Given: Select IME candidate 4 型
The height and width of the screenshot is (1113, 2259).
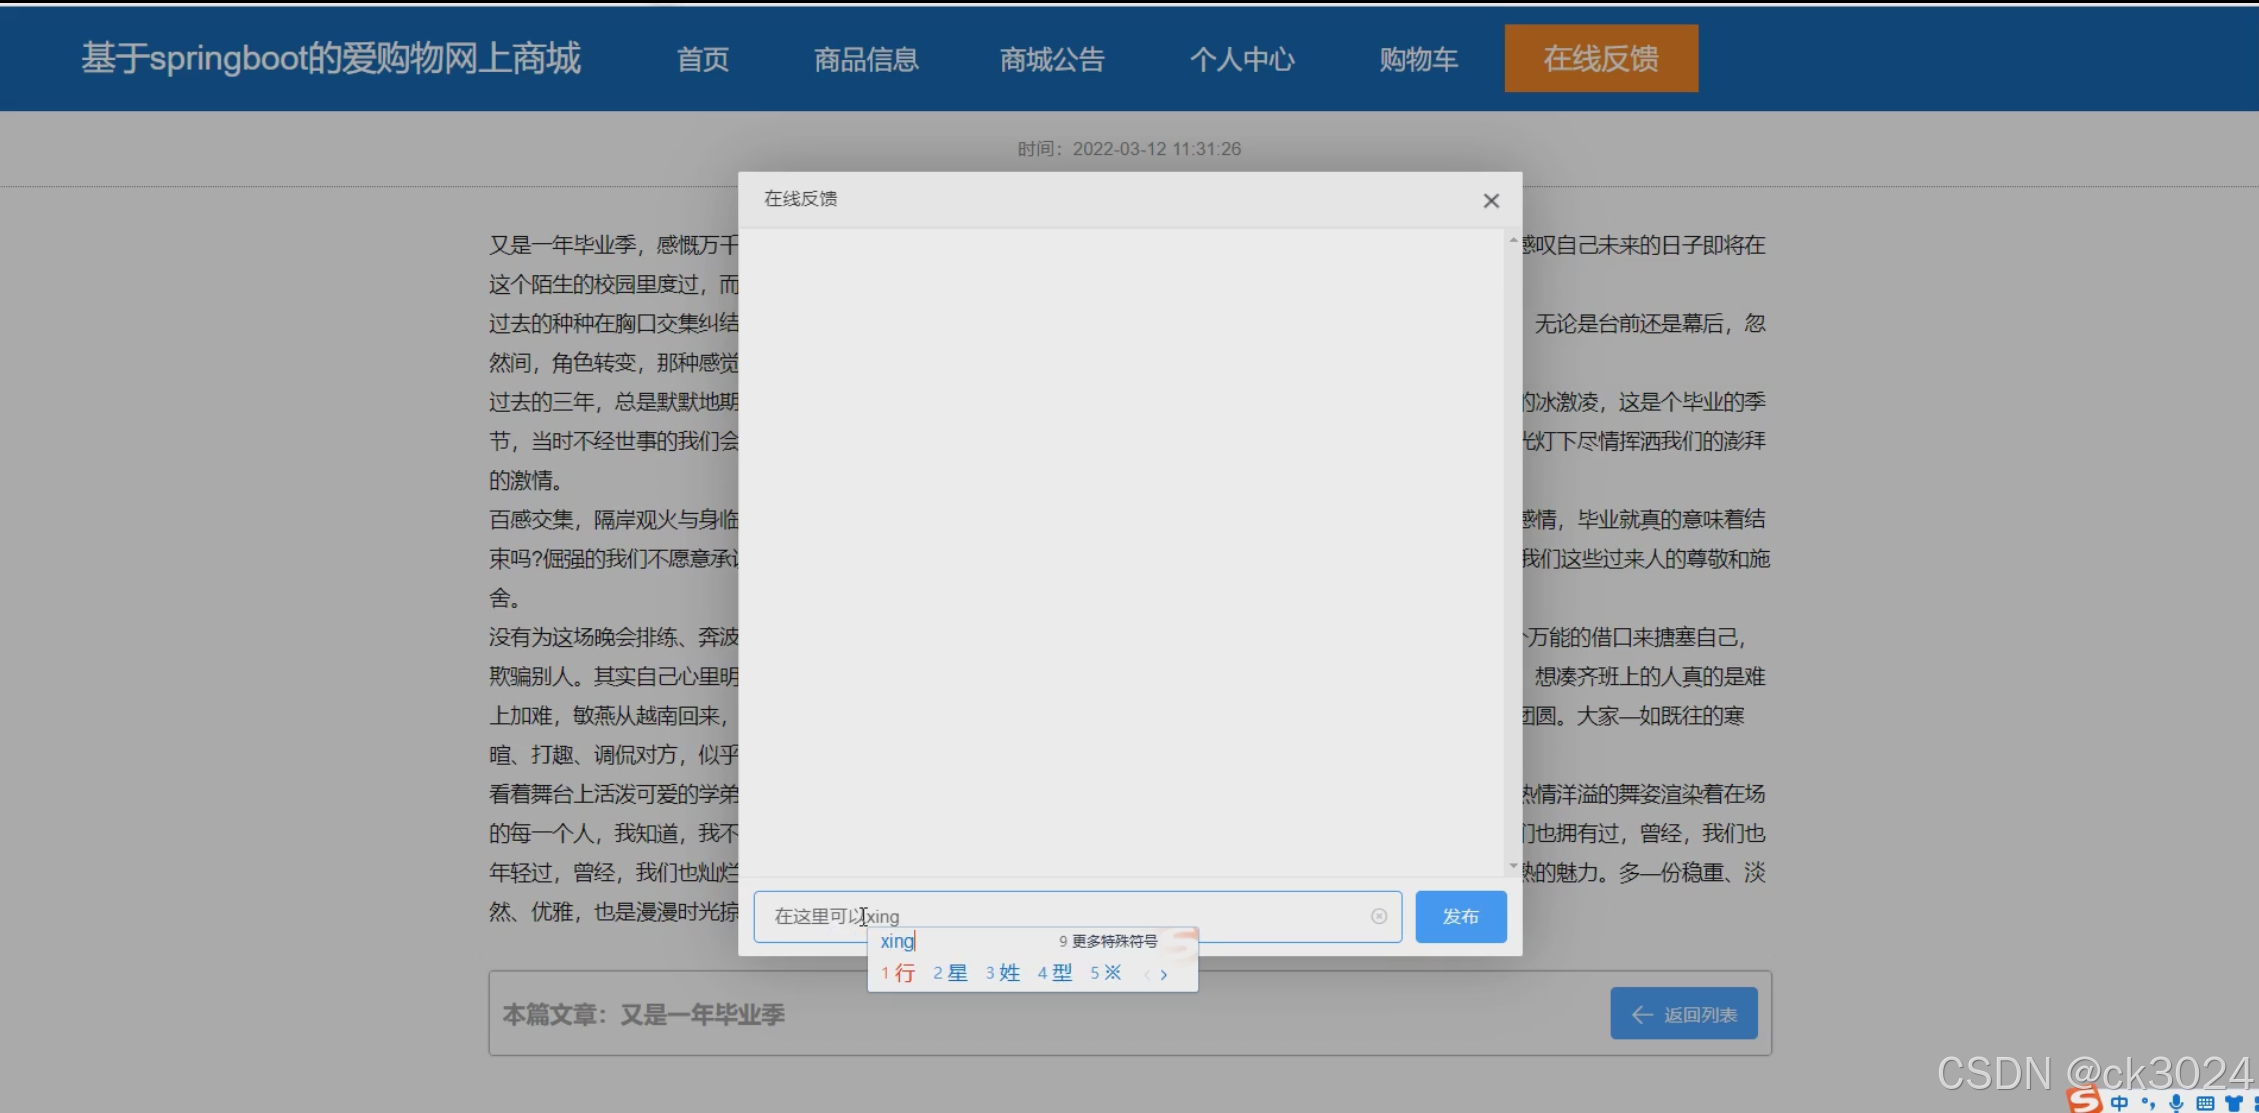Looking at the screenshot, I should pos(1055,973).
